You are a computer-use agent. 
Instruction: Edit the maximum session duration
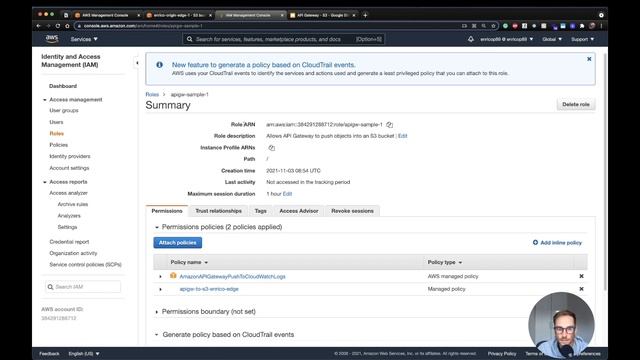287,194
